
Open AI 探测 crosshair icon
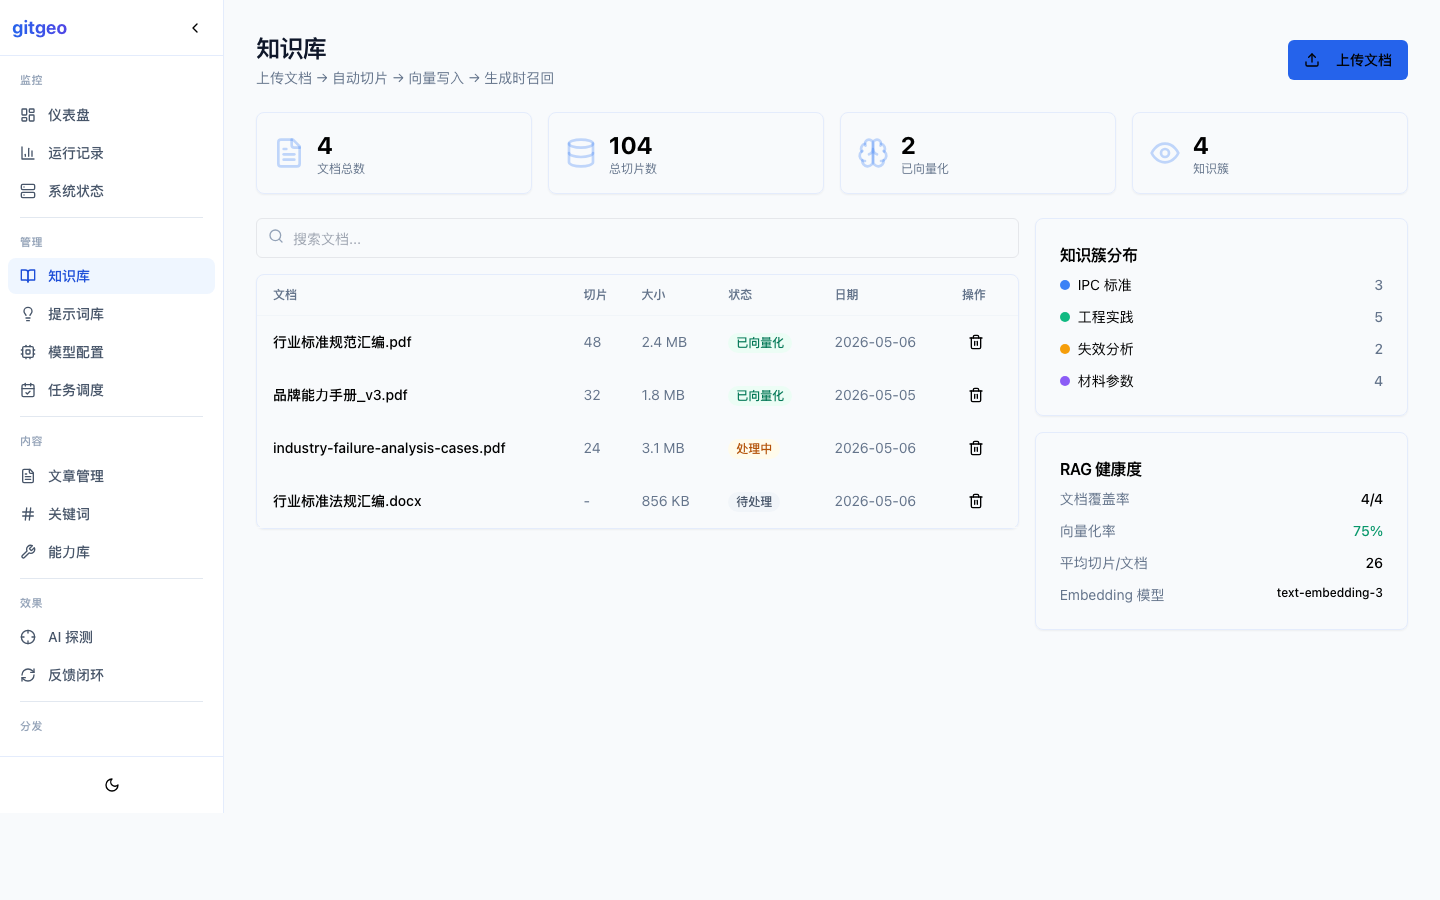point(28,637)
